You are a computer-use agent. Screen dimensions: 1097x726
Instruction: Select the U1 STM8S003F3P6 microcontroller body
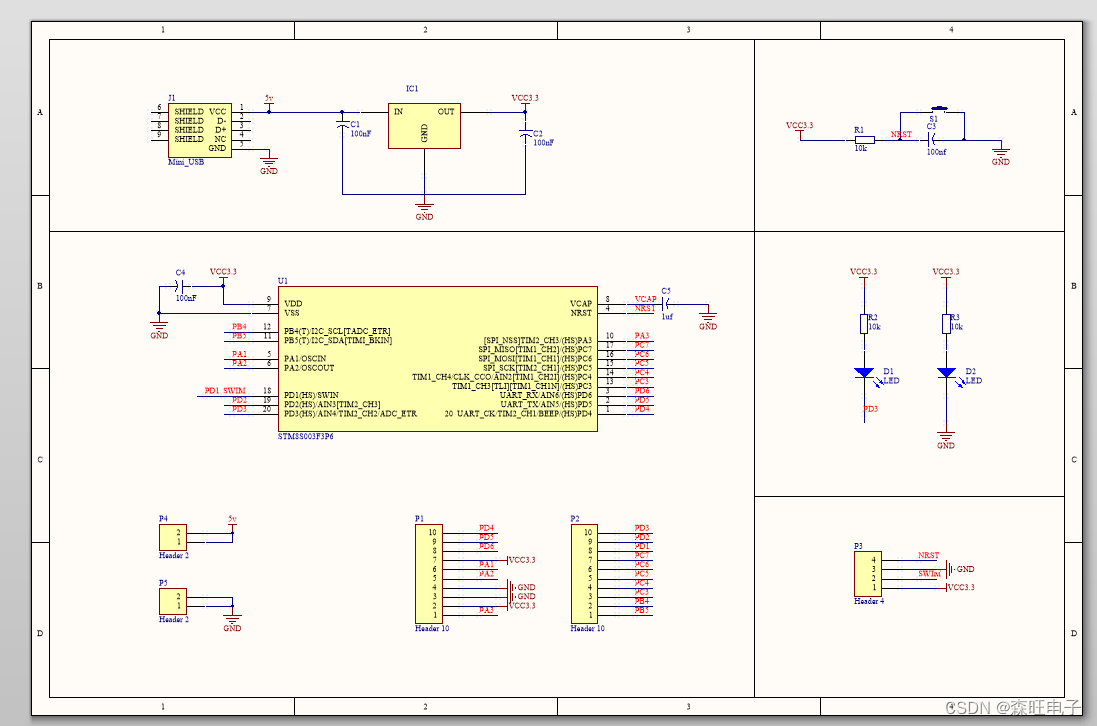point(438,359)
